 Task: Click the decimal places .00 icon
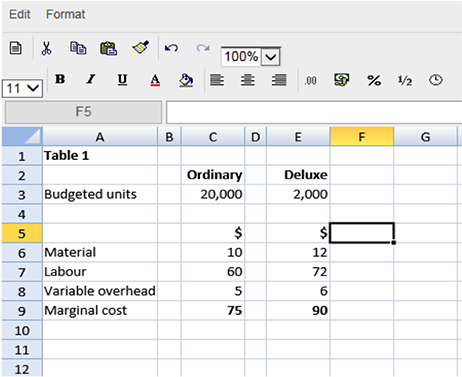coord(310,81)
